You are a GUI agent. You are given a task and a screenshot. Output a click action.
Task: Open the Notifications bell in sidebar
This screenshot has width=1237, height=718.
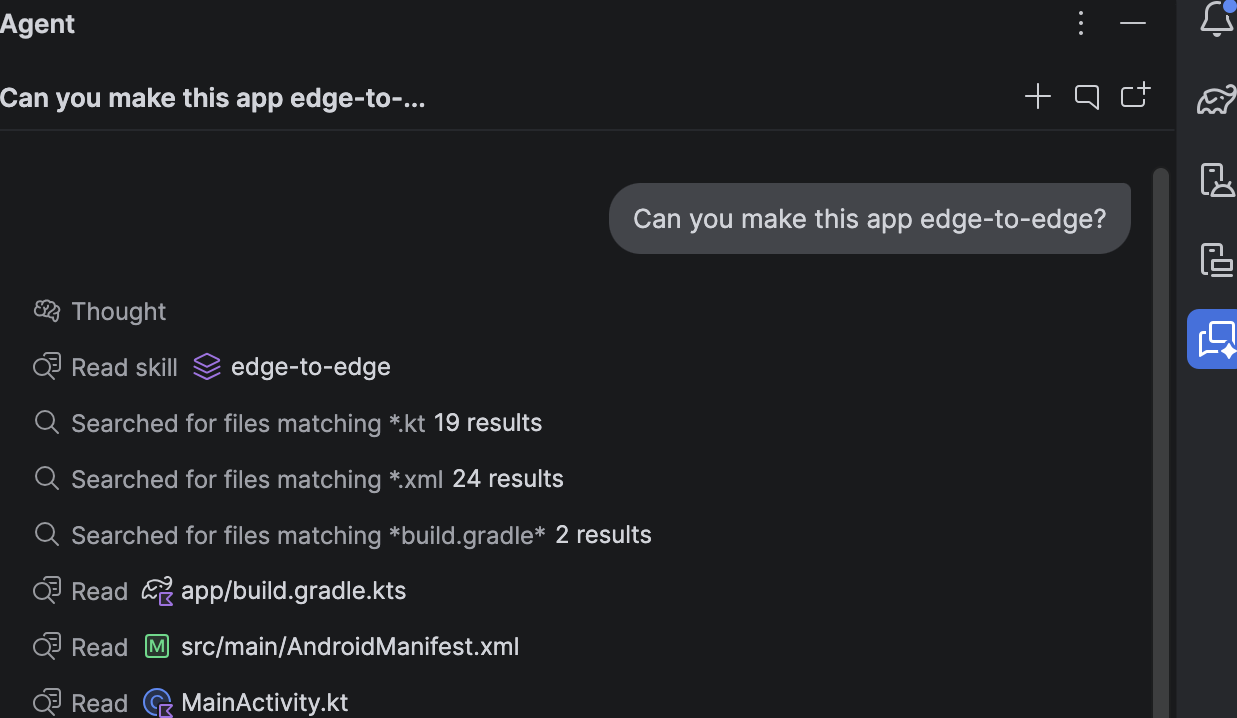point(1217,19)
